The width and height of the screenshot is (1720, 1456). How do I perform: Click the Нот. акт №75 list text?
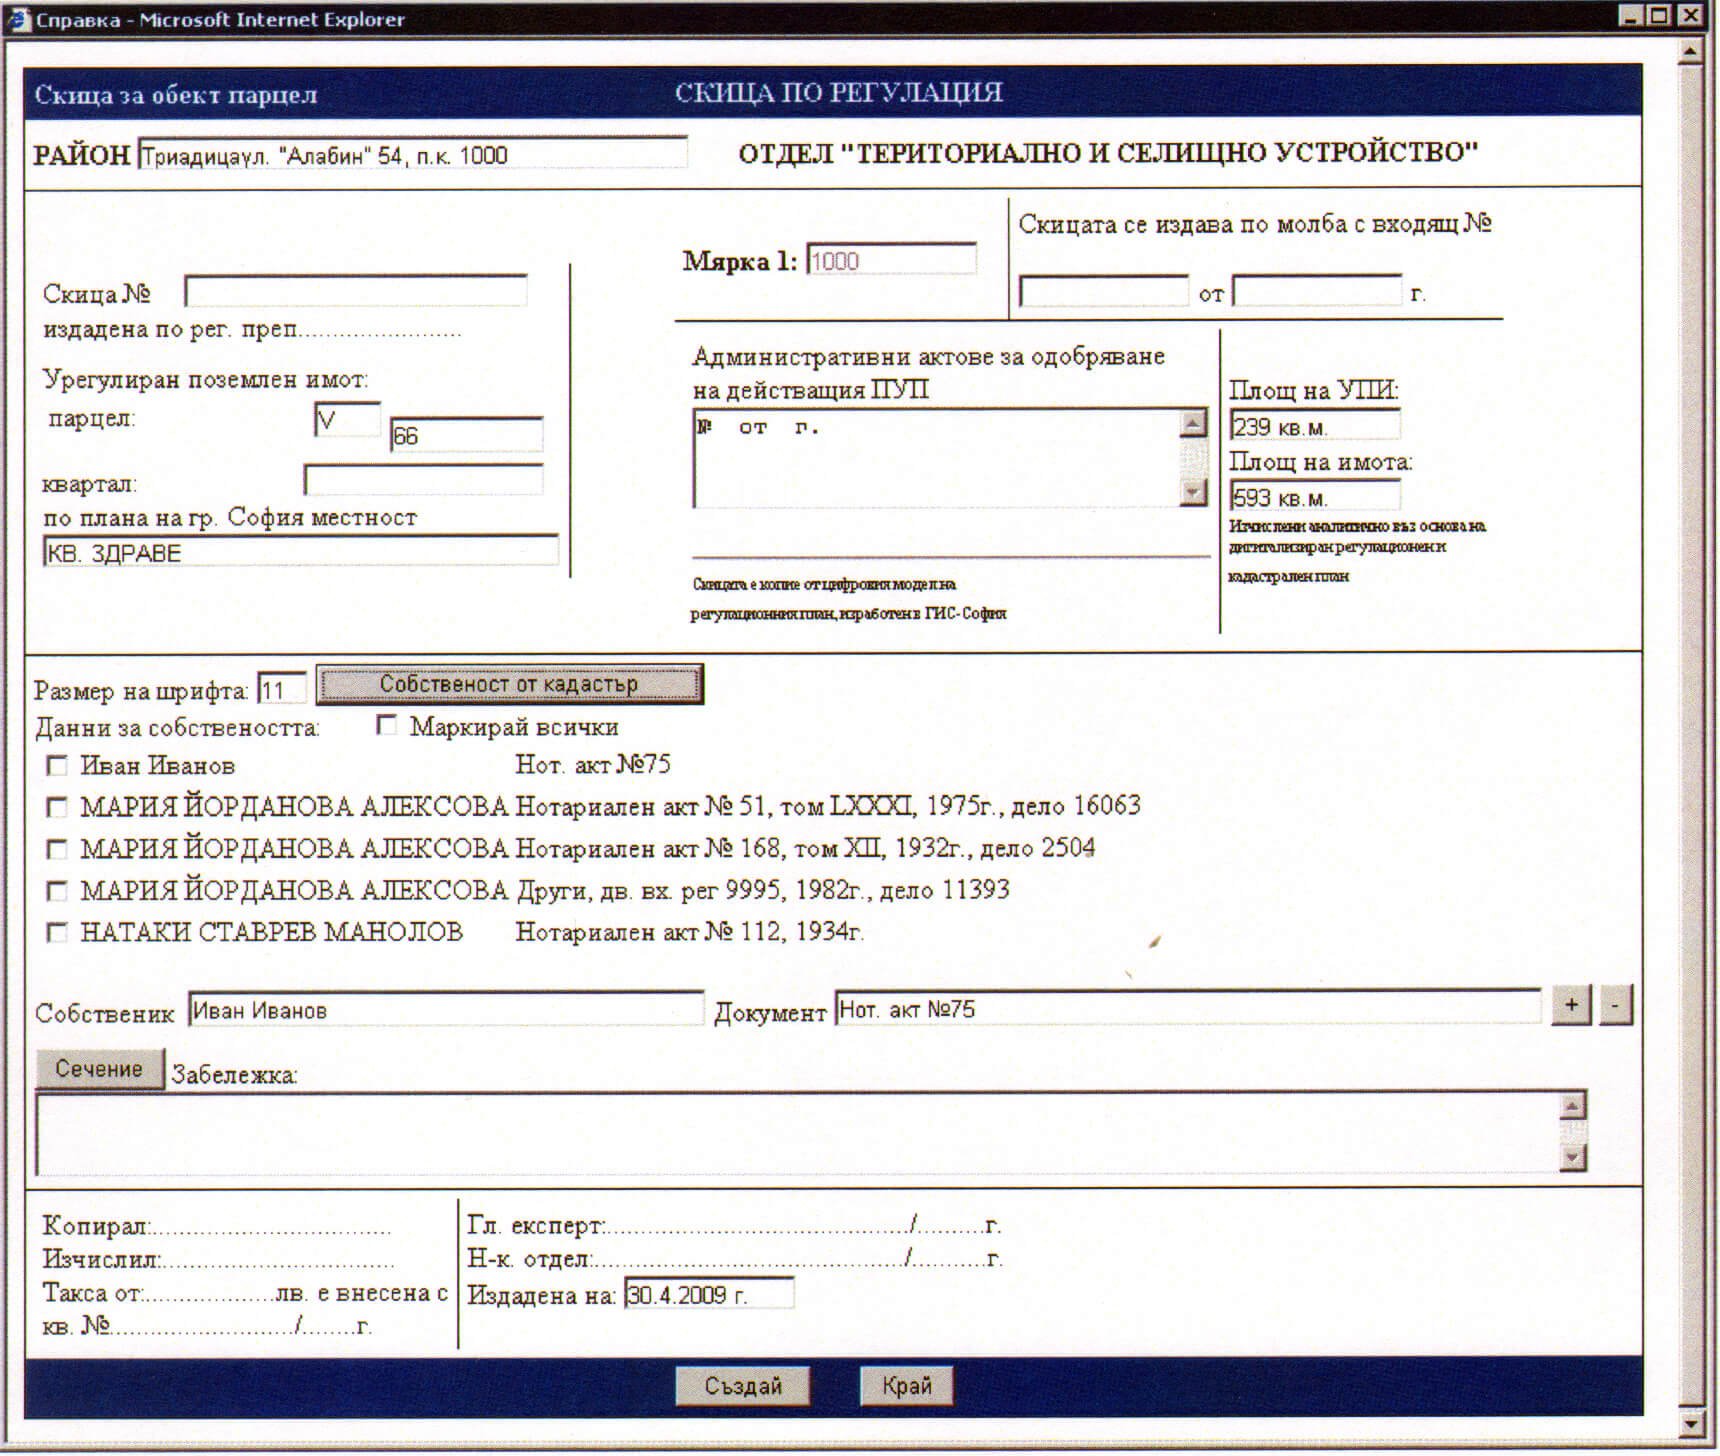(x=593, y=765)
